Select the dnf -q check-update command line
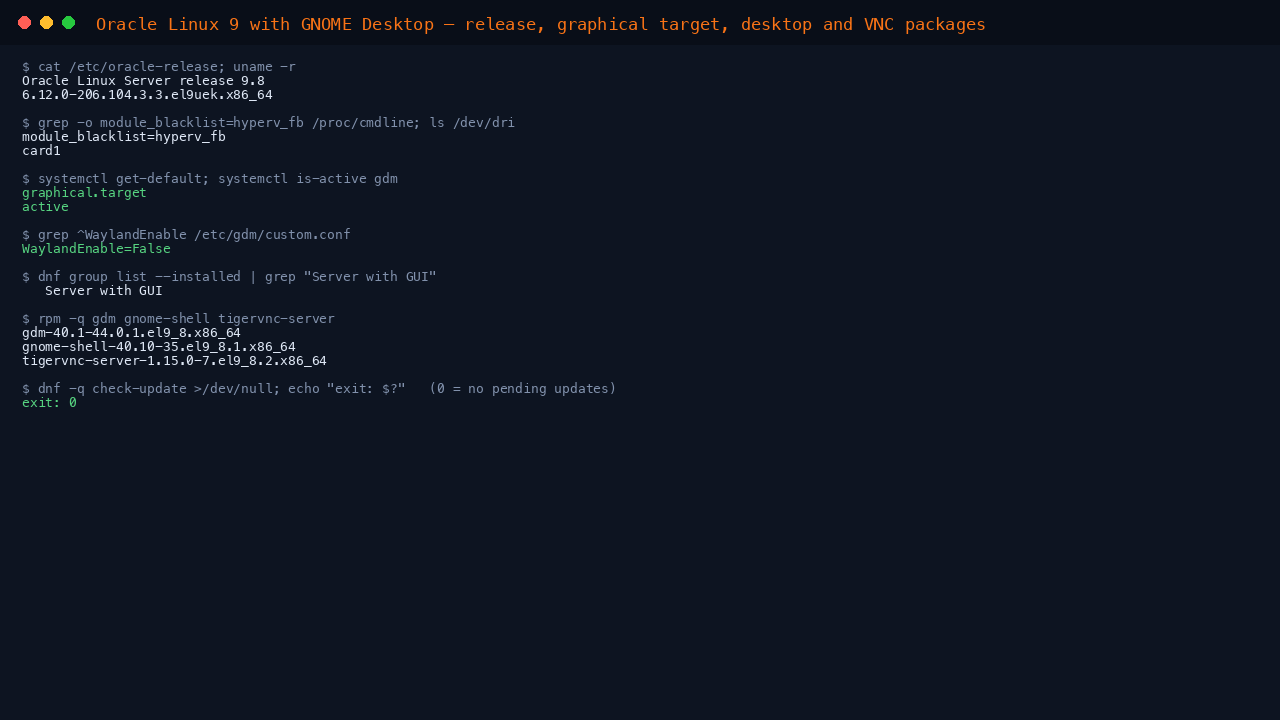Viewport: 1280px width, 720px height. point(319,389)
